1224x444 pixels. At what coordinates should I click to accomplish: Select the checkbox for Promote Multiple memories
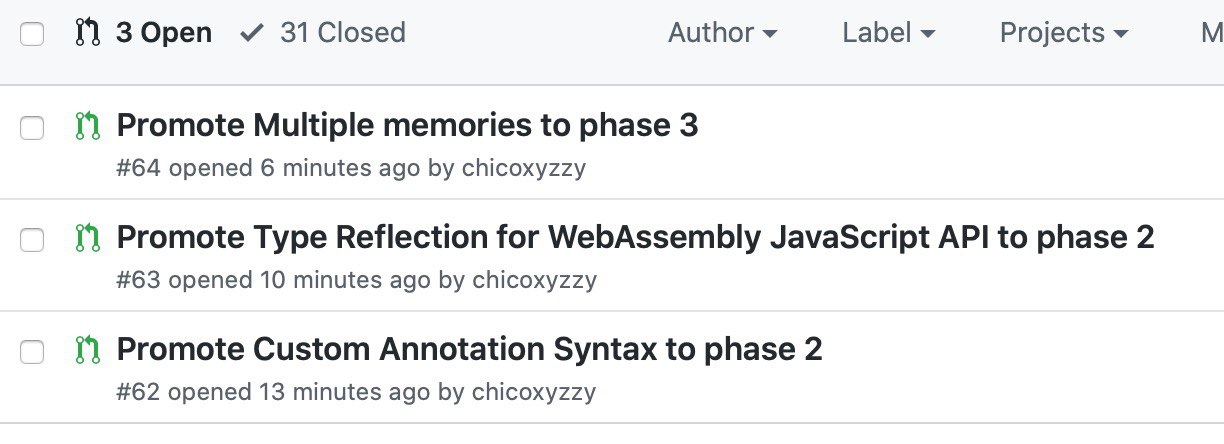pos(32,128)
